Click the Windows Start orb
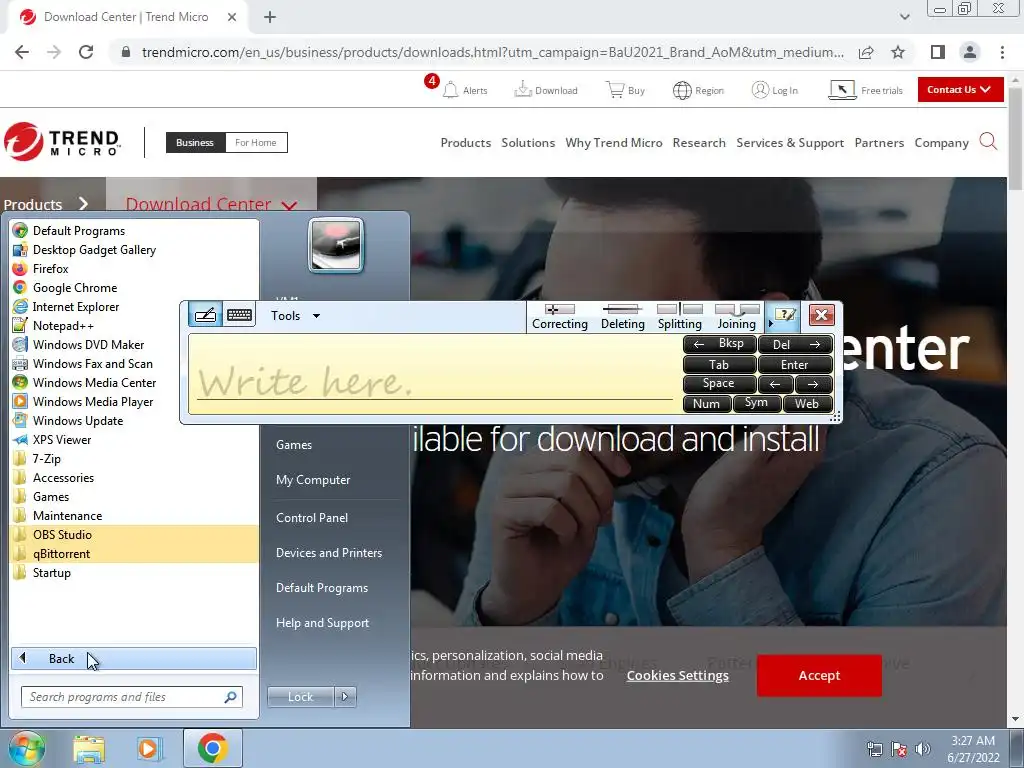 point(27,748)
